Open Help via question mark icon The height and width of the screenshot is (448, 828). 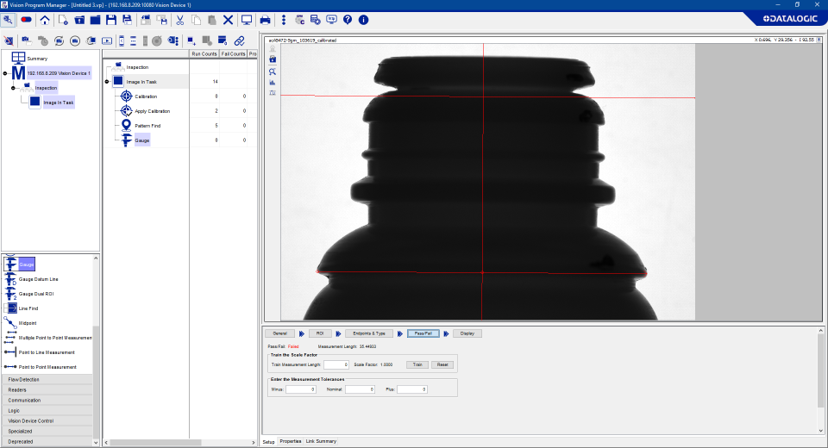[347, 20]
